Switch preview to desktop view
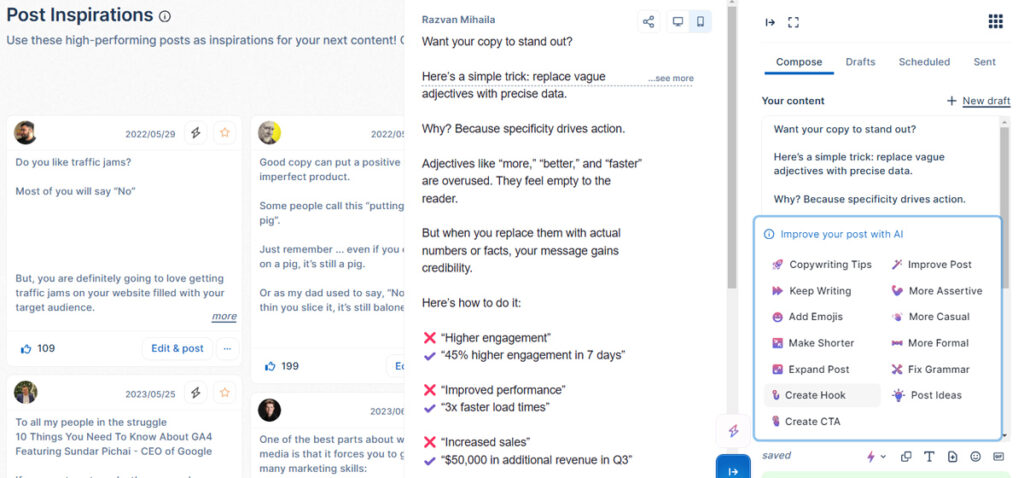1024x478 pixels. pos(678,22)
